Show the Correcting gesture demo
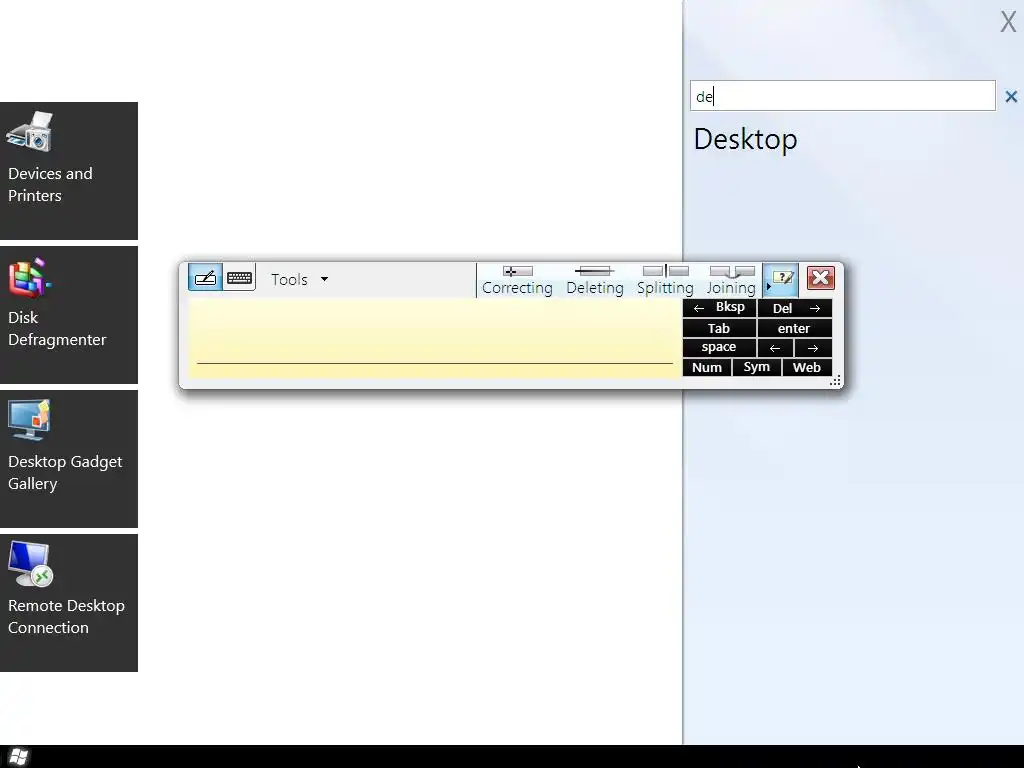The height and width of the screenshot is (768, 1024). click(517, 280)
